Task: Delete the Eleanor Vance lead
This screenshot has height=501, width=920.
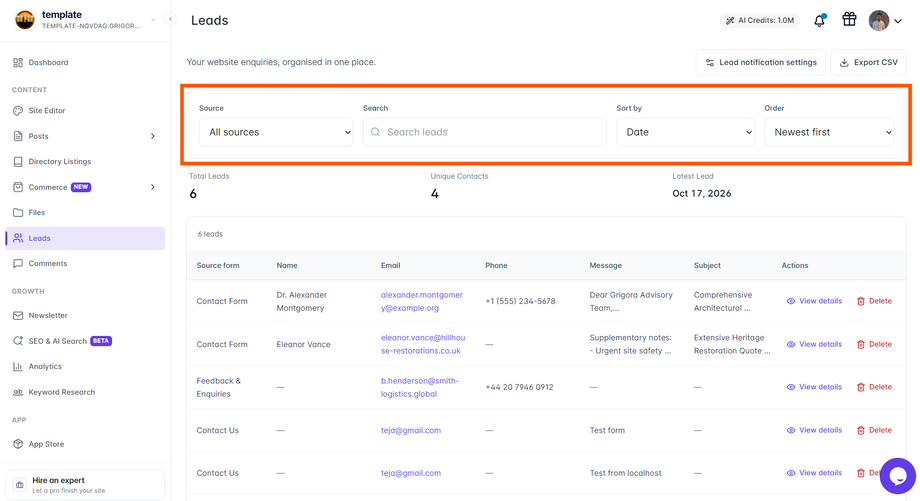Action: tap(874, 344)
